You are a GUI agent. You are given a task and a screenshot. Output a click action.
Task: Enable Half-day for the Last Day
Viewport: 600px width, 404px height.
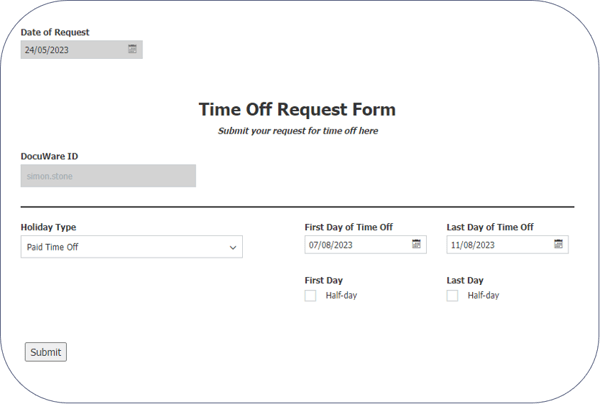[x=453, y=295]
